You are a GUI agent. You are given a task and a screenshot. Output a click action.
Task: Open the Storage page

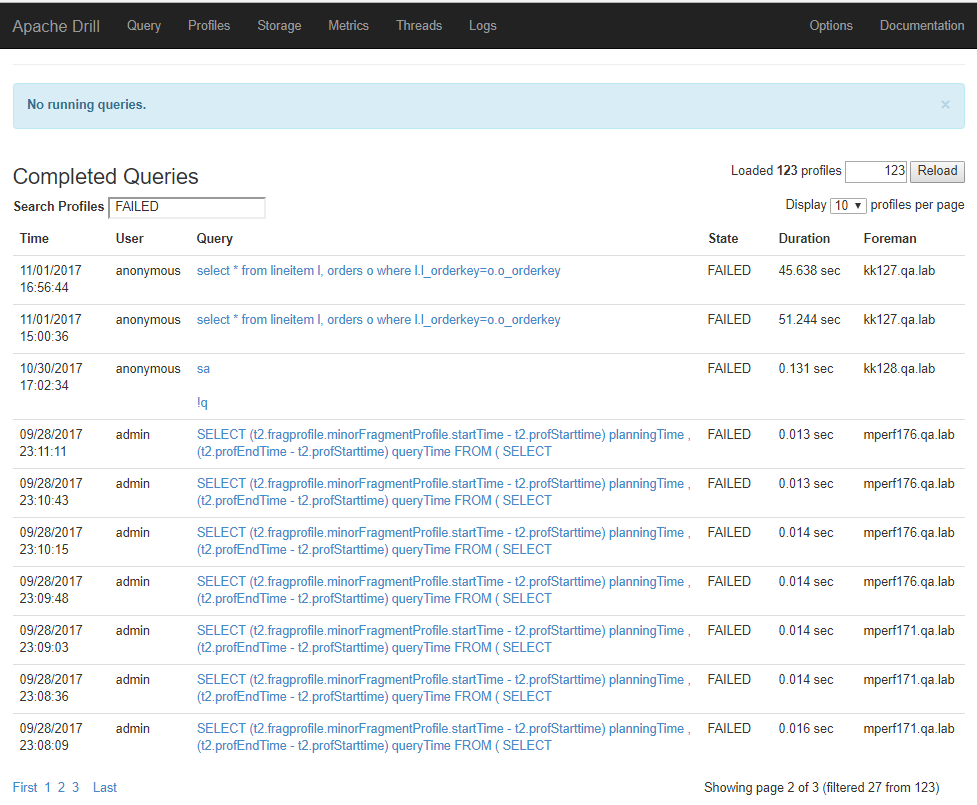pos(279,26)
